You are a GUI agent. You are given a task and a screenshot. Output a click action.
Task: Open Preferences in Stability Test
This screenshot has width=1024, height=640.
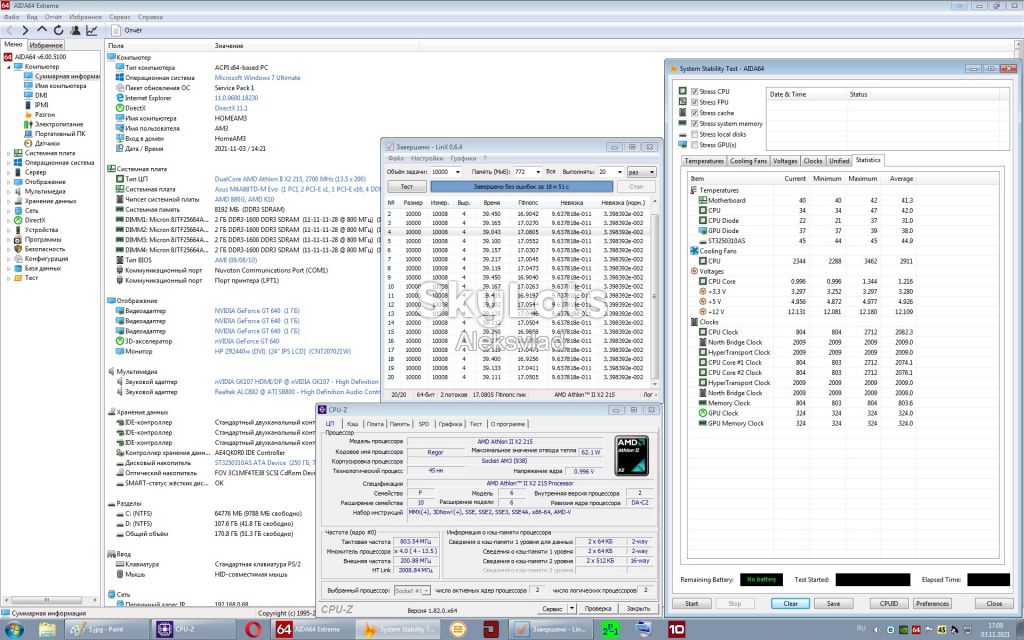932,603
